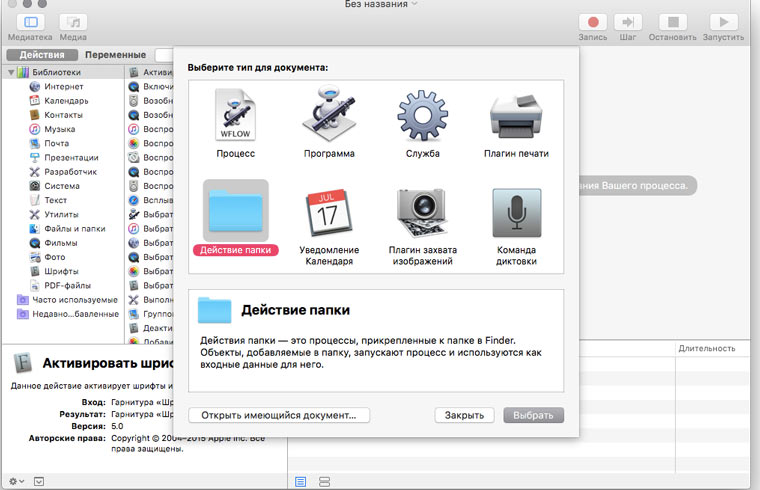760x490 pixels.
Task: Switch log to list view icon
Action: [x=301, y=482]
